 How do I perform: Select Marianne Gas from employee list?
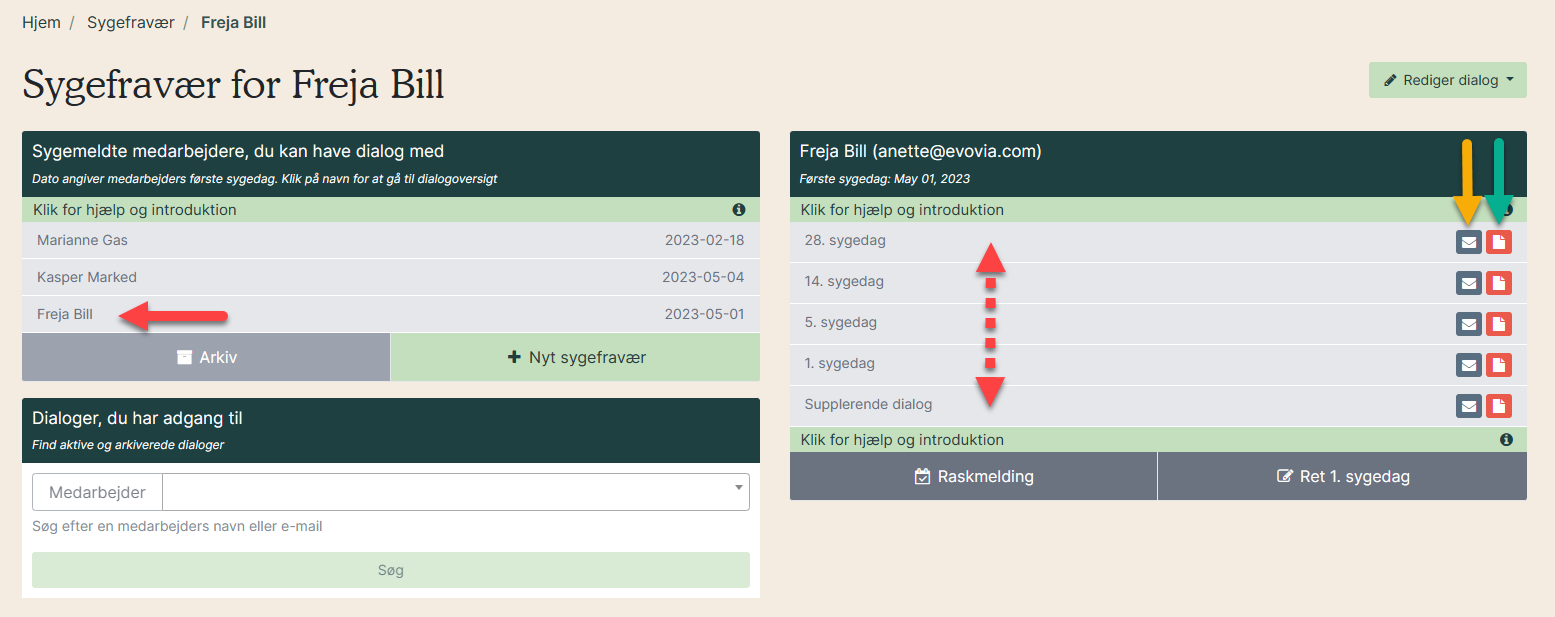82,240
